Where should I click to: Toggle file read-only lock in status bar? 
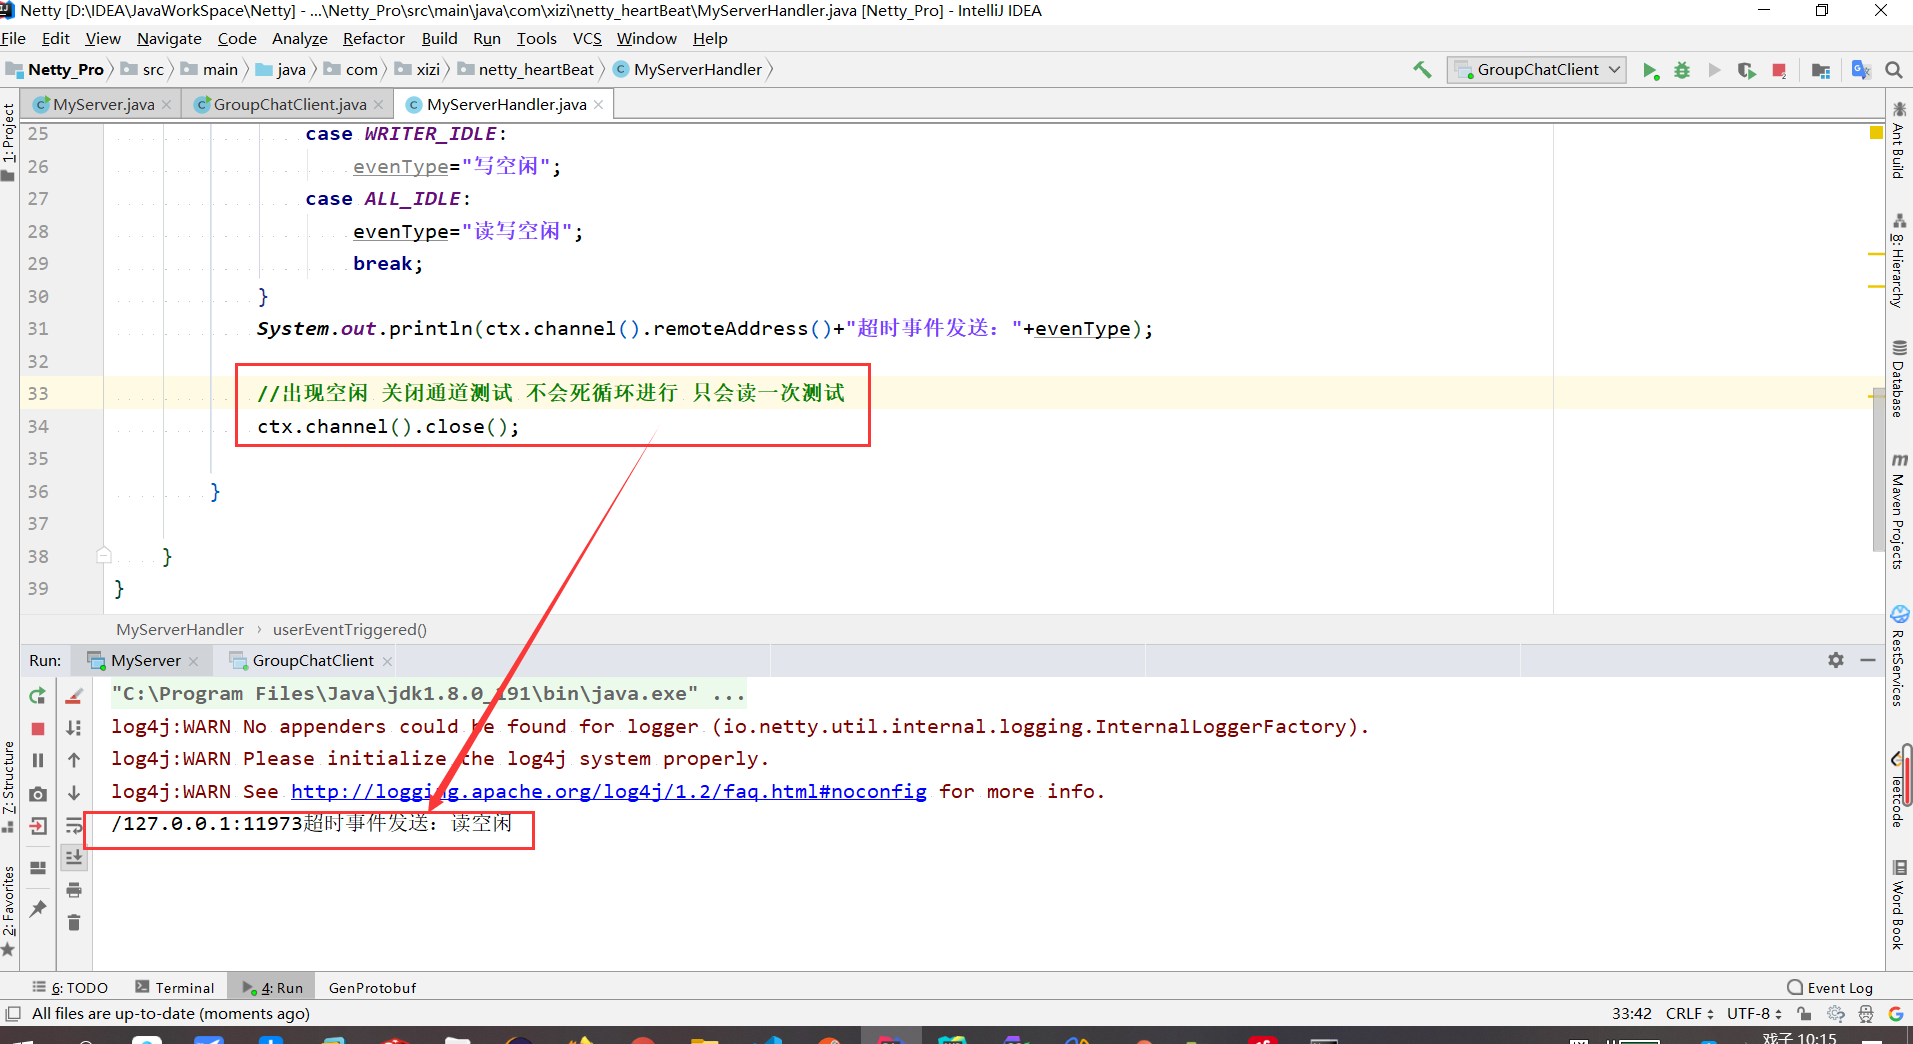pyautogui.click(x=1804, y=1014)
